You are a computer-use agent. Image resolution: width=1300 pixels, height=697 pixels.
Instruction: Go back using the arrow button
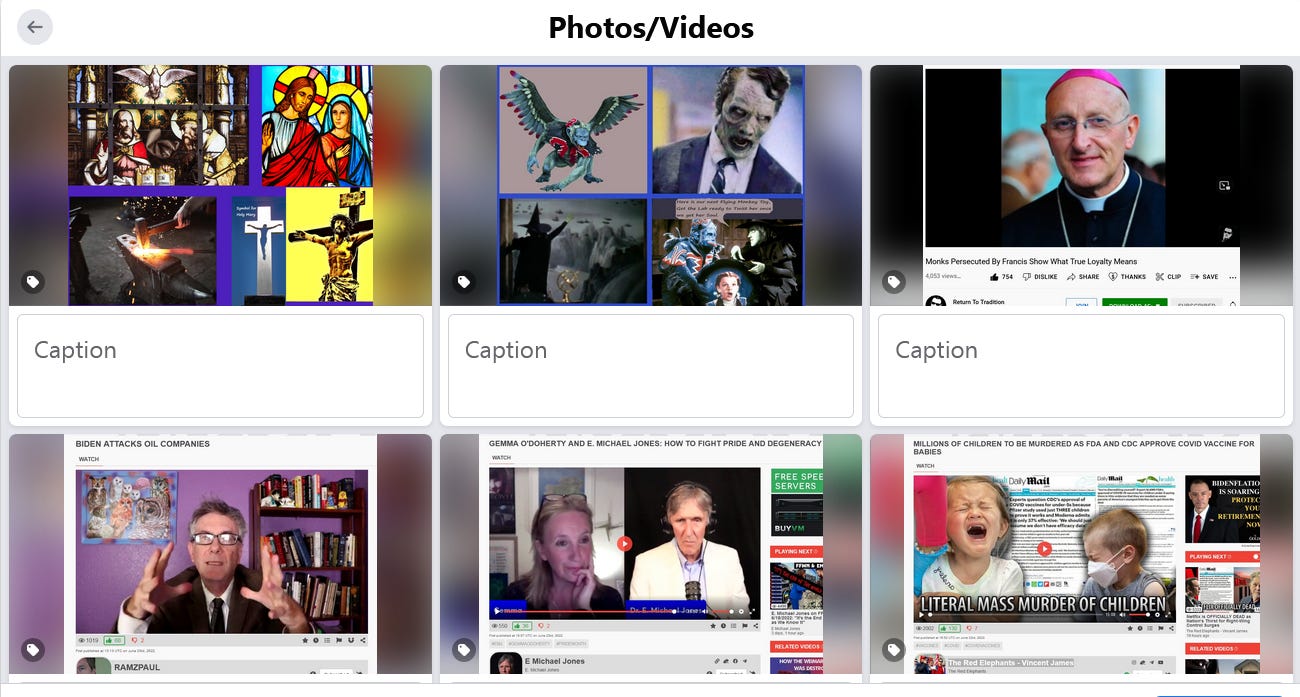click(x=35, y=27)
